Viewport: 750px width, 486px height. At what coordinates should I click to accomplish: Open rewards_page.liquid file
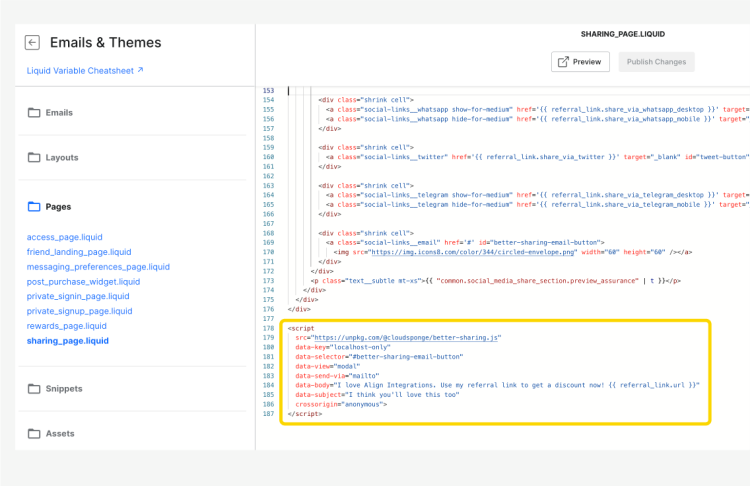[x=66, y=326]
